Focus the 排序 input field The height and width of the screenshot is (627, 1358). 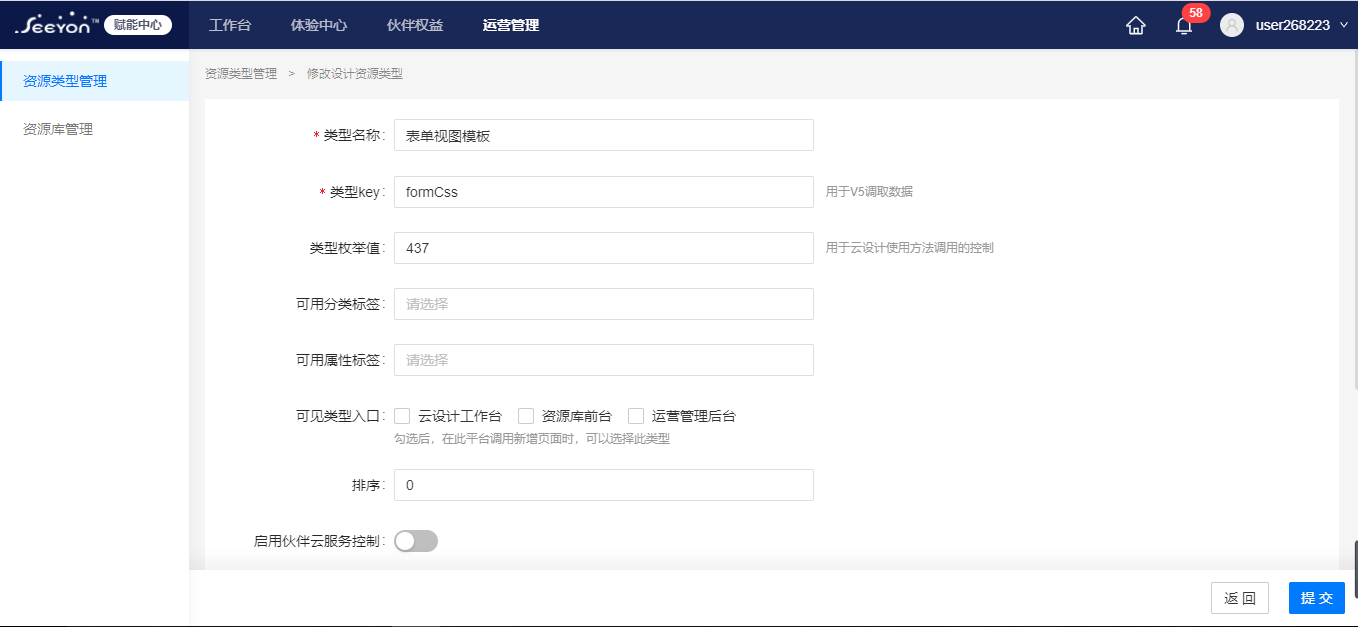pos(604,485)
